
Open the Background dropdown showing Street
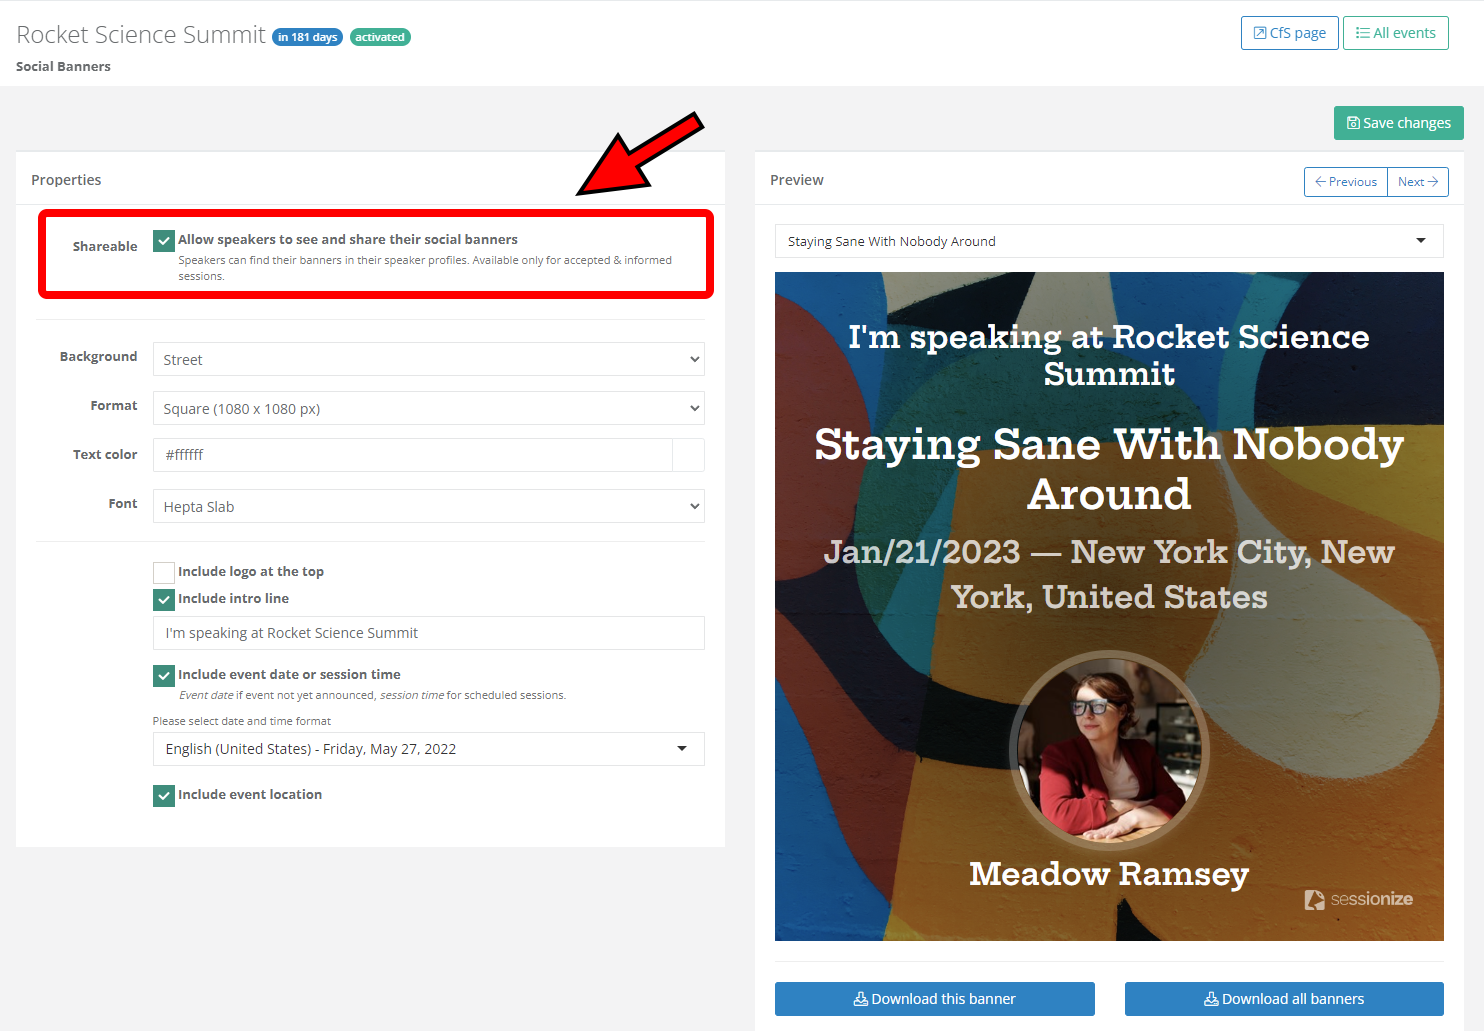428,360
